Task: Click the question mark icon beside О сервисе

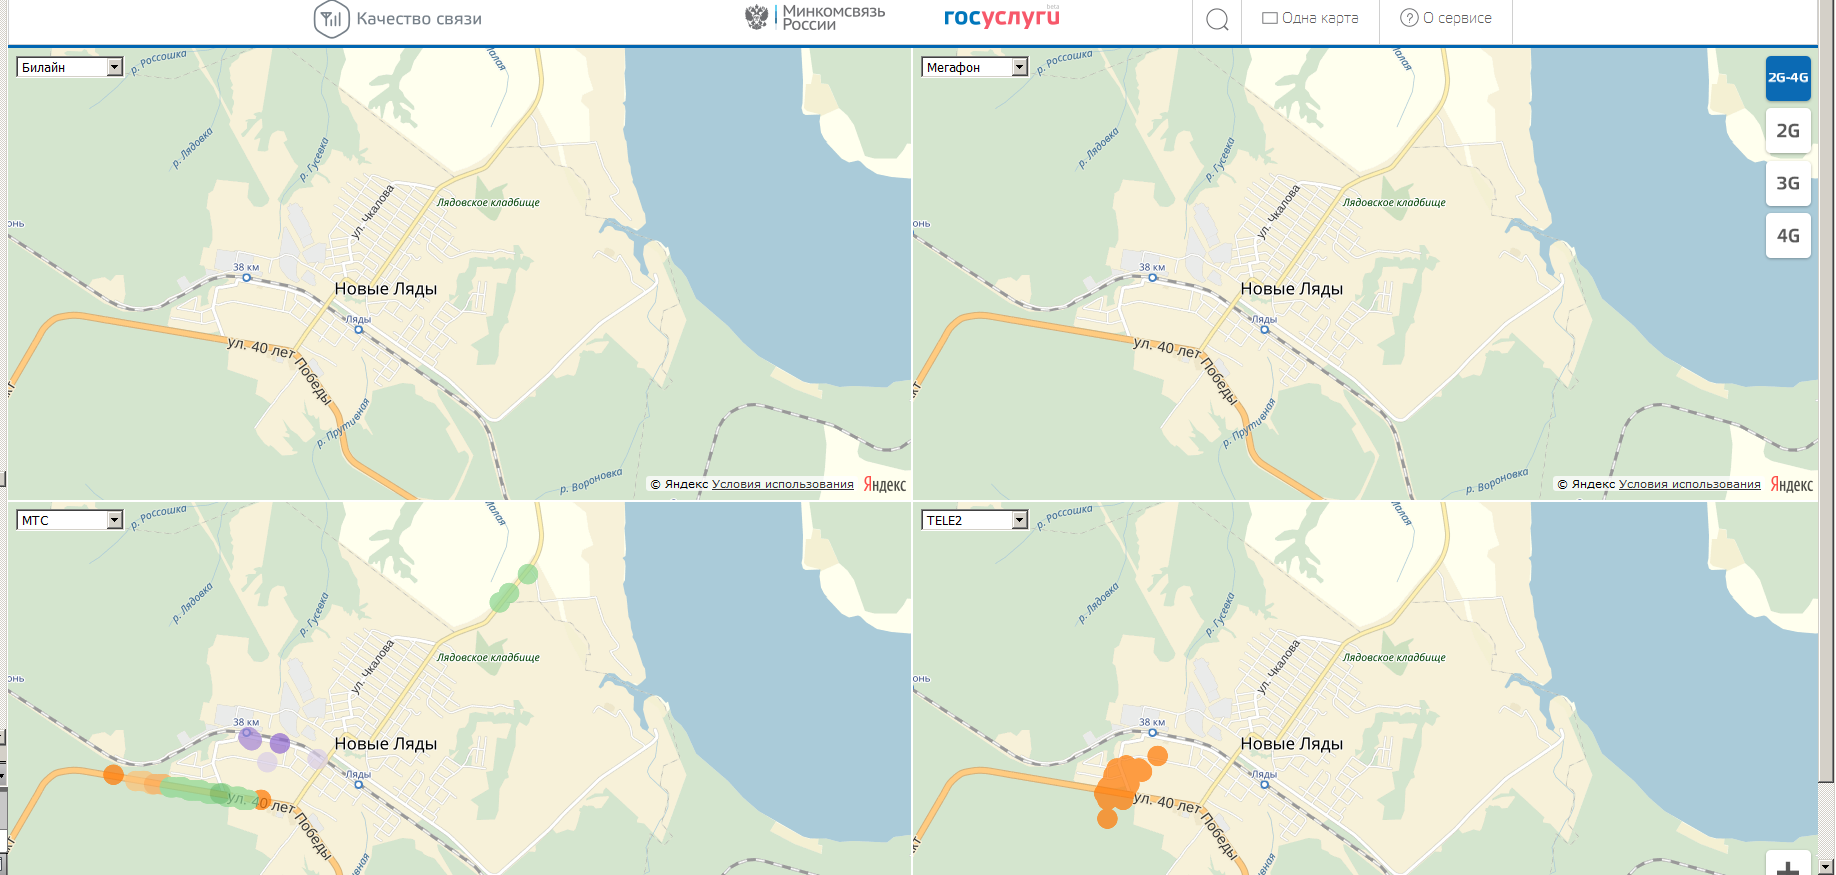Action: coord(1409,18)
